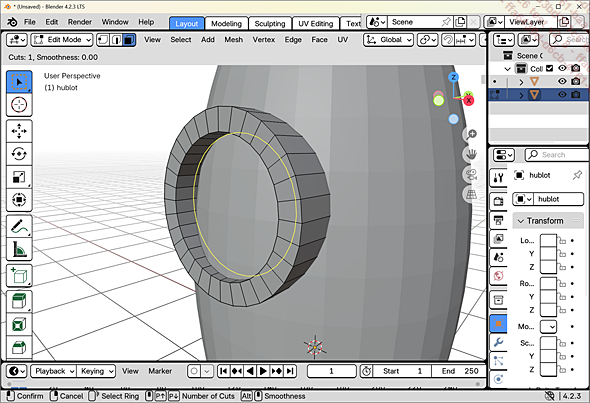This screenshot has width=590, height=403.
Task: Jump to the first frame
Action: click(x=224, y=371)
